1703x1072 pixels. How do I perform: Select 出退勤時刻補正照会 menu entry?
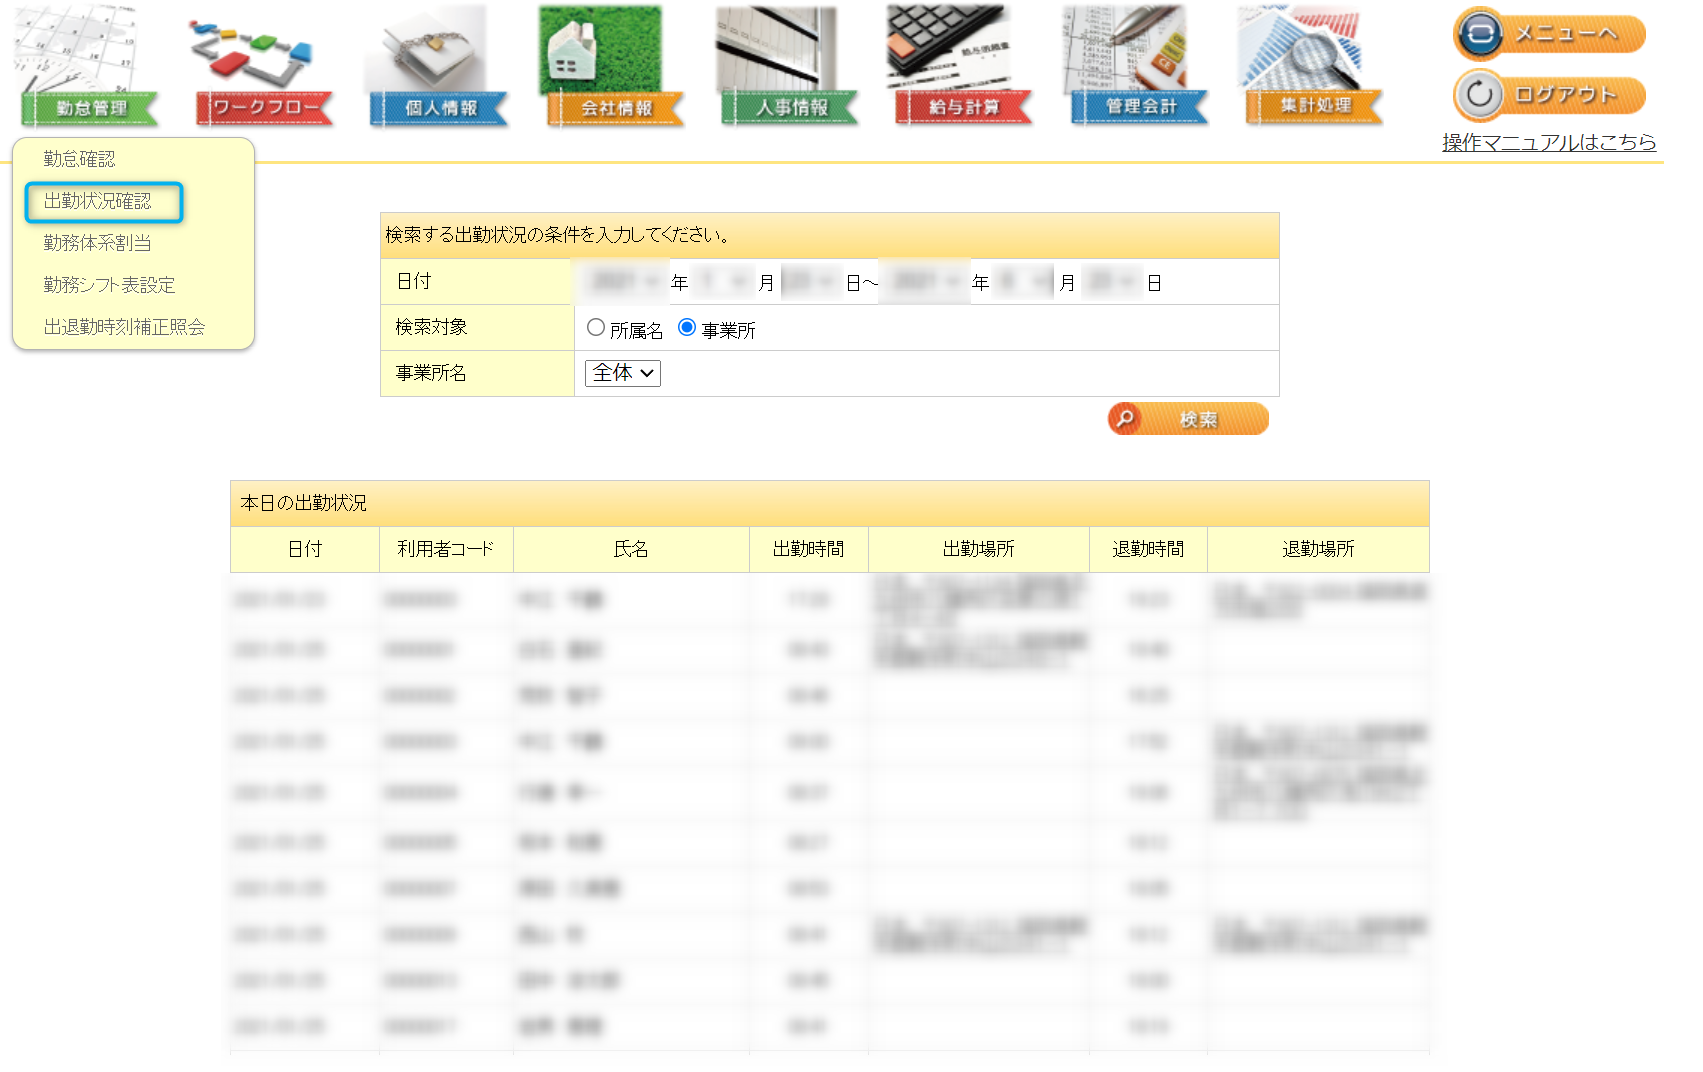124,327
